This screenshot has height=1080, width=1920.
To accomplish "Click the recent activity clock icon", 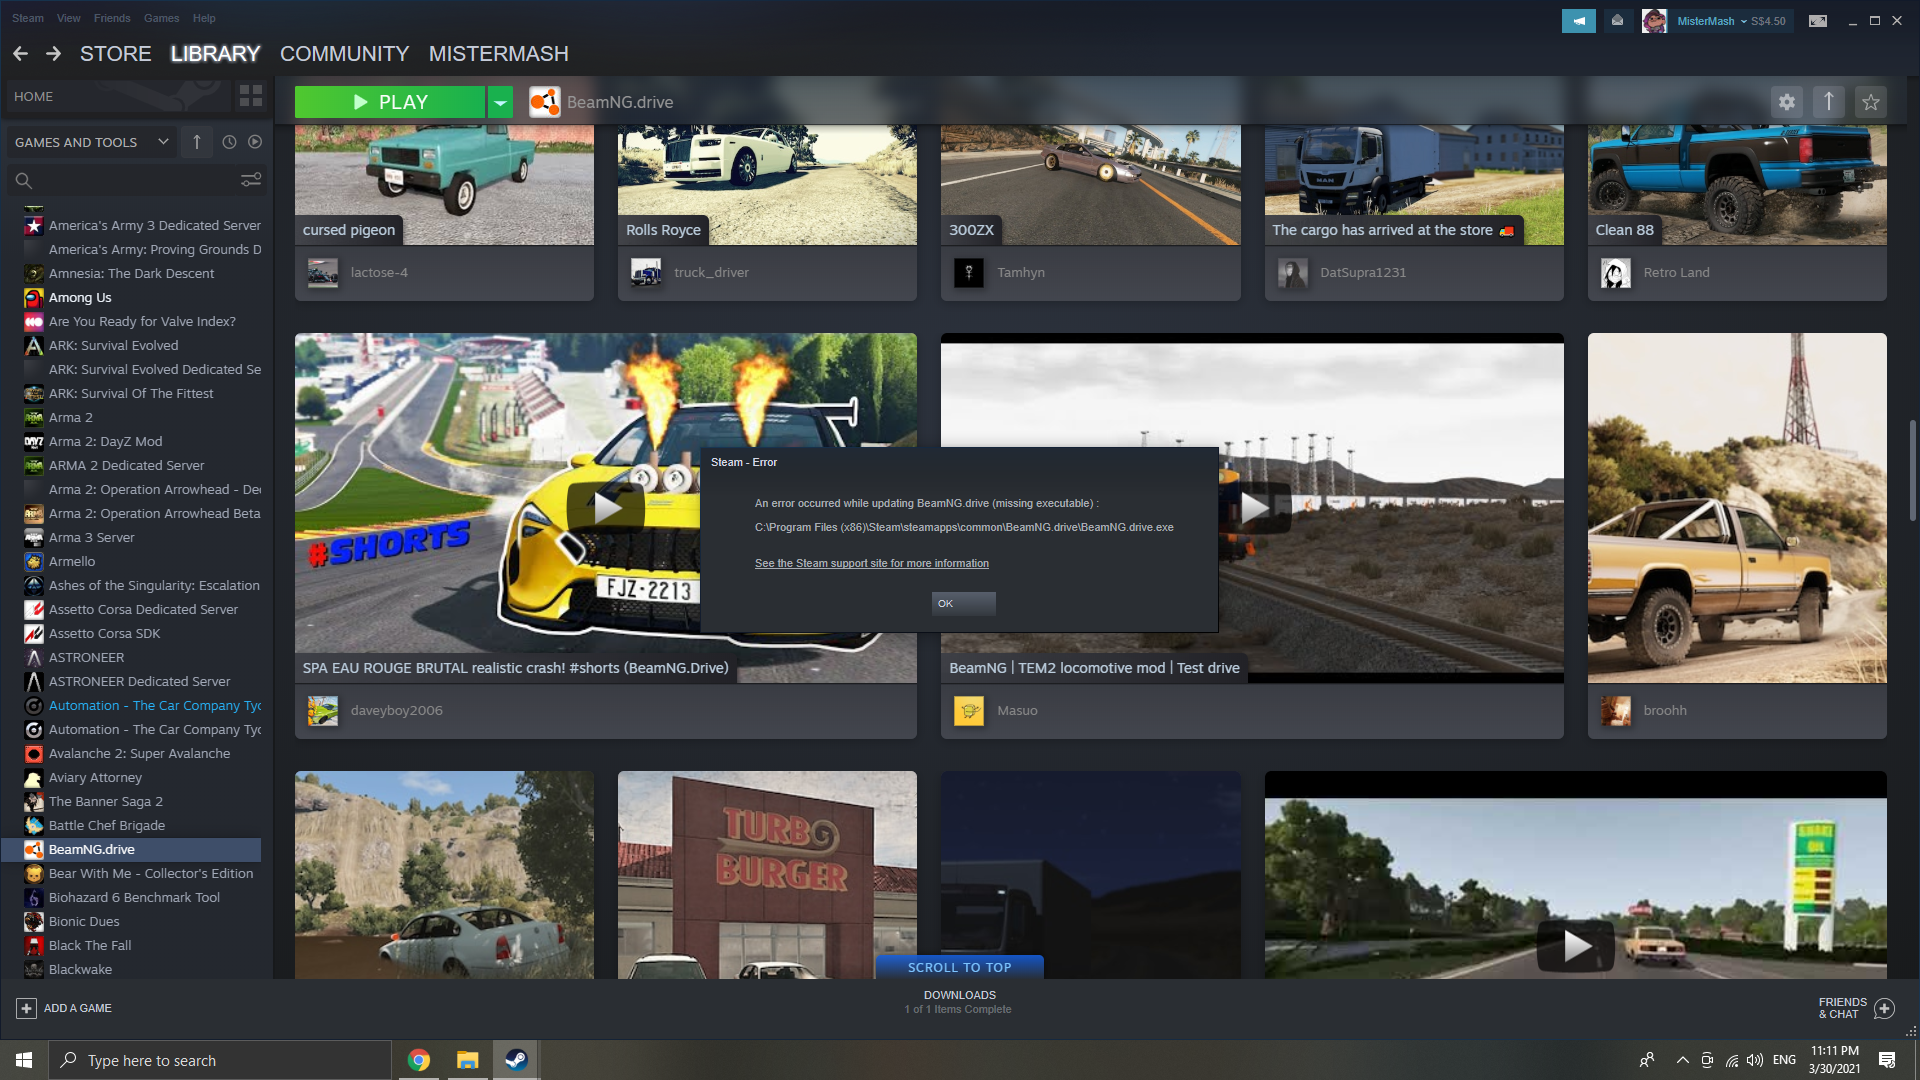I will [229, 142].
